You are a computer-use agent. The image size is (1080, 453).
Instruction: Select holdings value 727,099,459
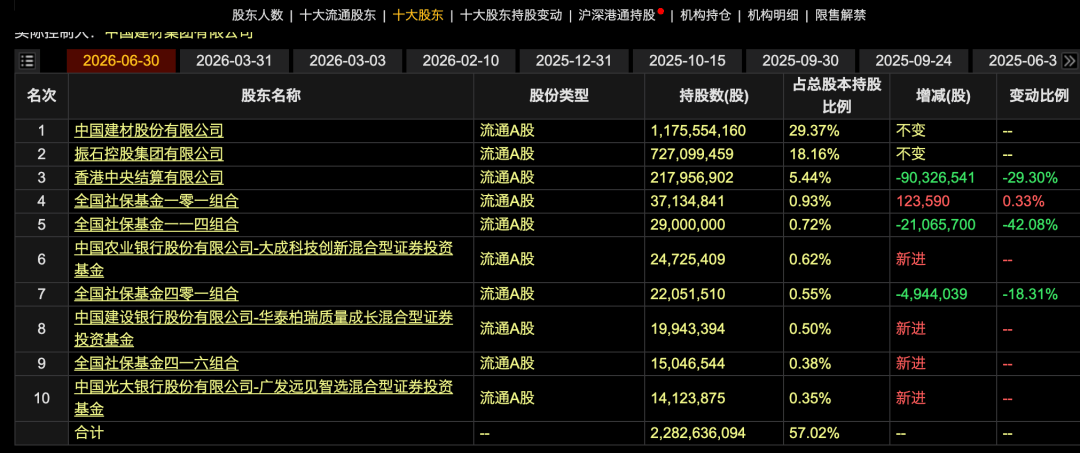pyautogui.click(x=692, y=154)
